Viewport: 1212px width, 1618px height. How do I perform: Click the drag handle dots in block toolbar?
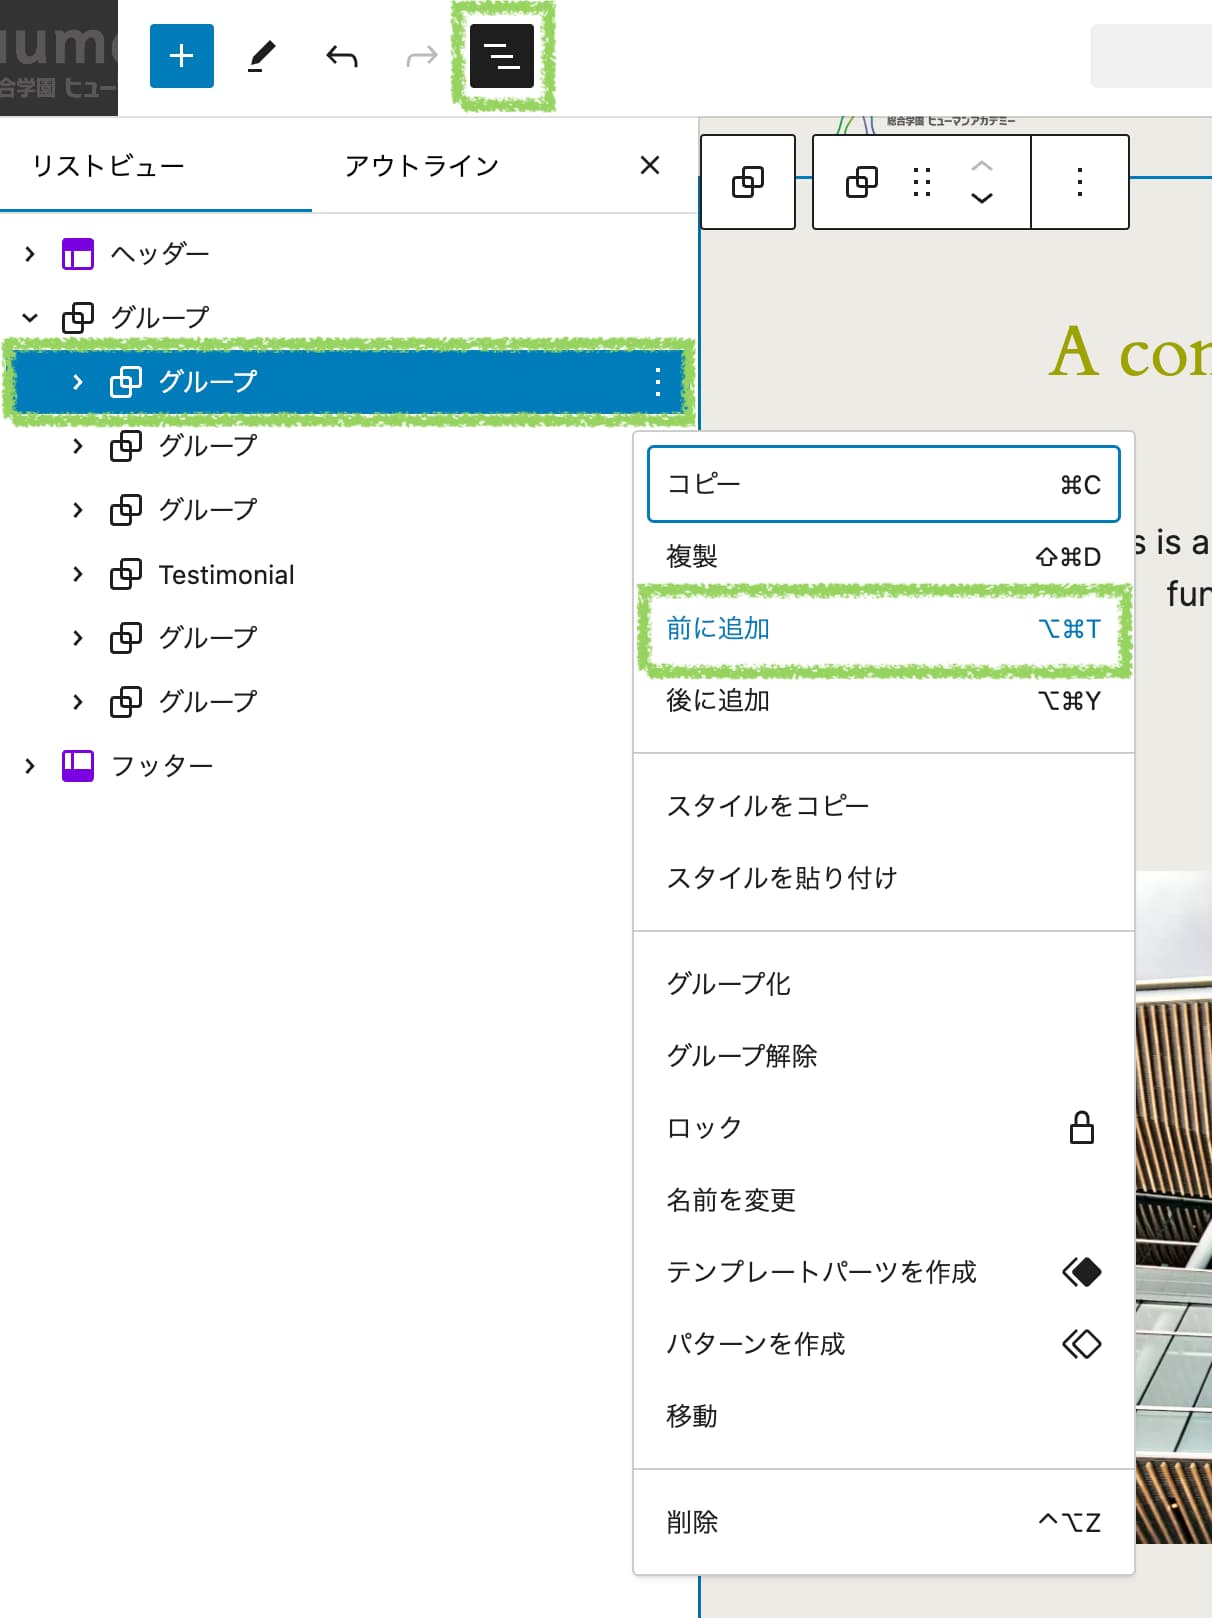(922, 182)
